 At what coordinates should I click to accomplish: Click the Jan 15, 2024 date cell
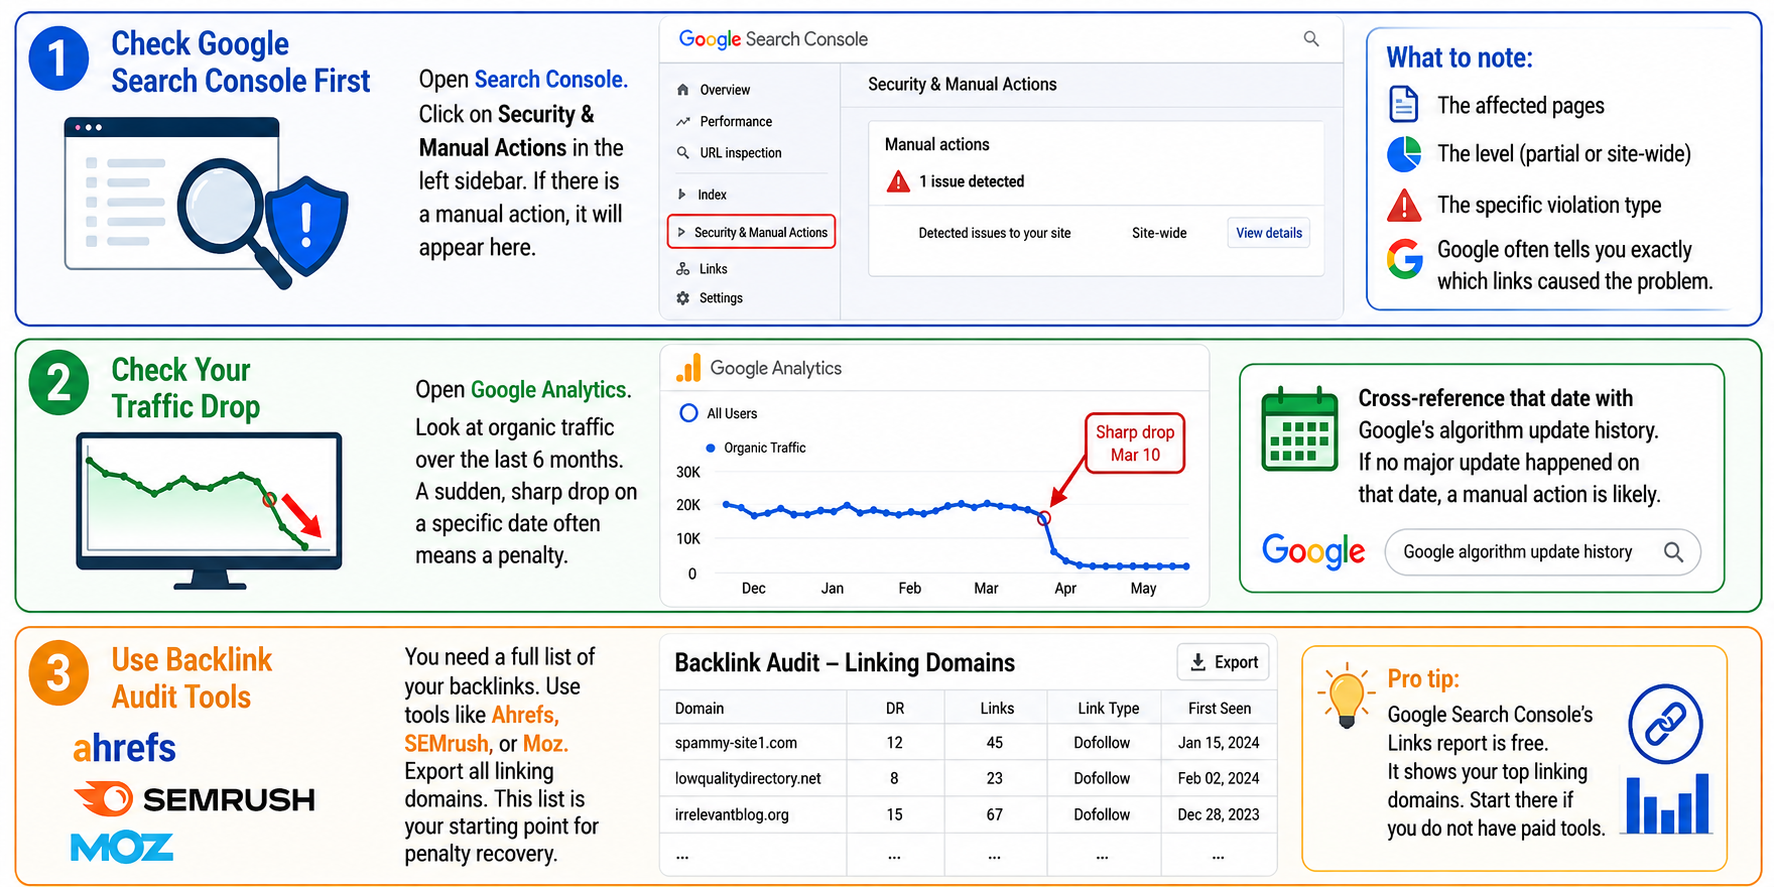click(1219, 743)
